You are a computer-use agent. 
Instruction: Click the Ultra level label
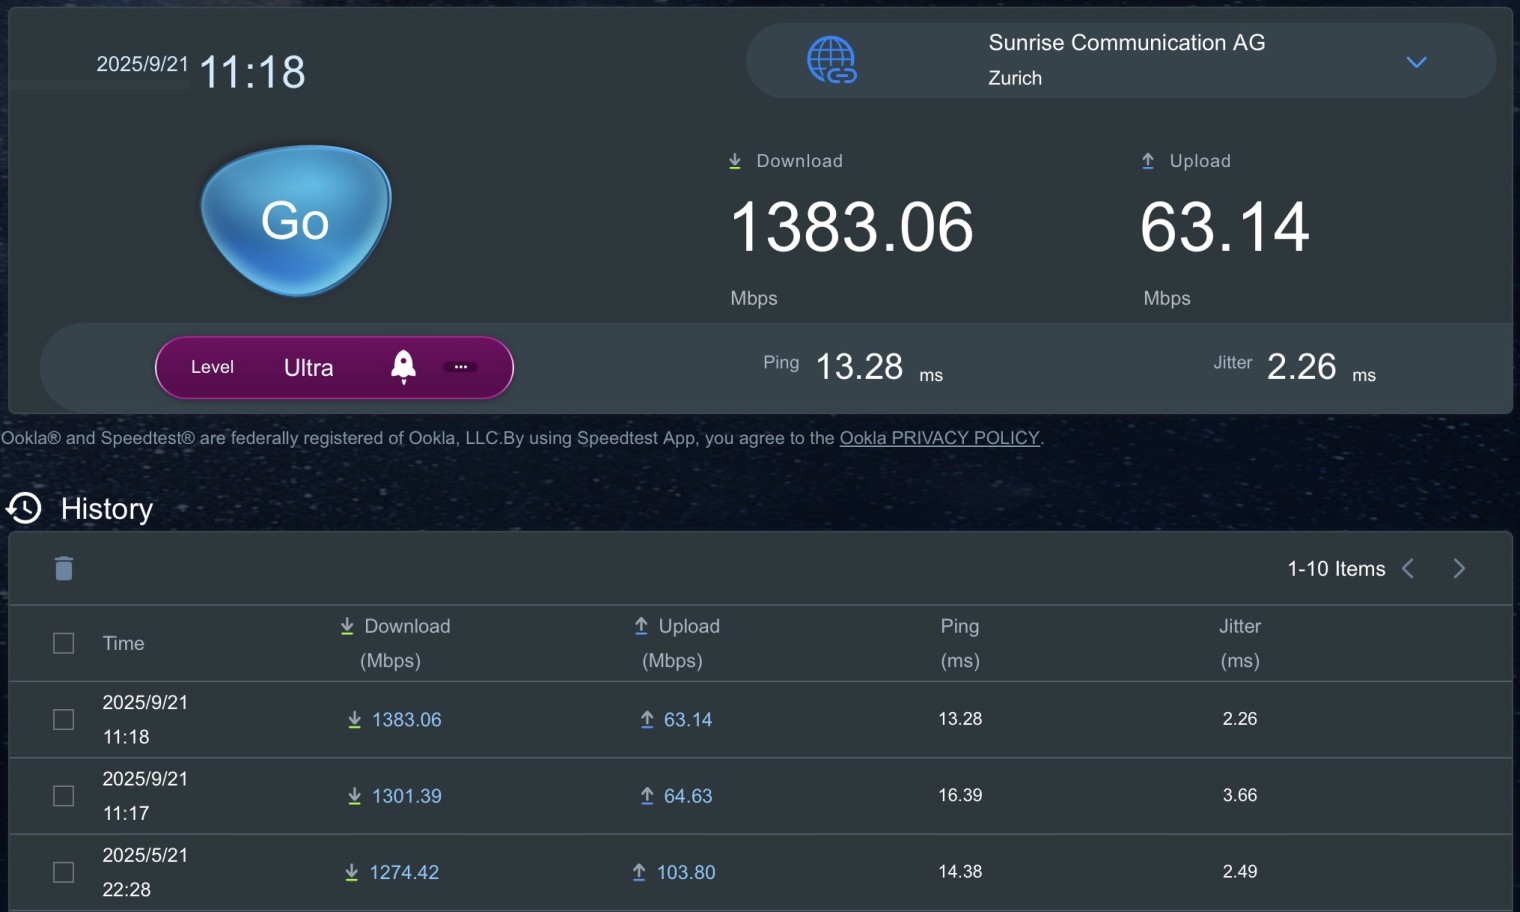point(308,368)
